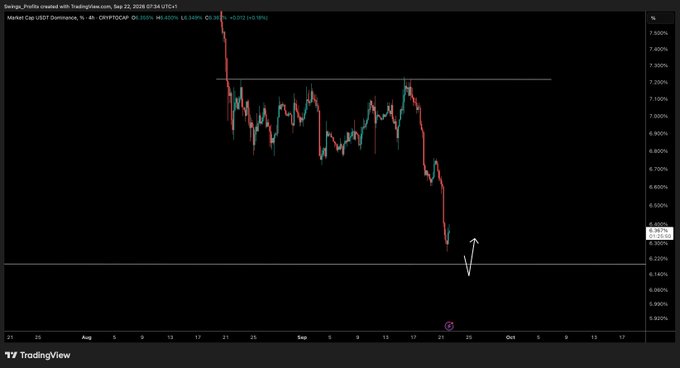This screenshot has height=368, width=680.
Task: Click the 7.000% price axis label
Action: click(658, 116)
